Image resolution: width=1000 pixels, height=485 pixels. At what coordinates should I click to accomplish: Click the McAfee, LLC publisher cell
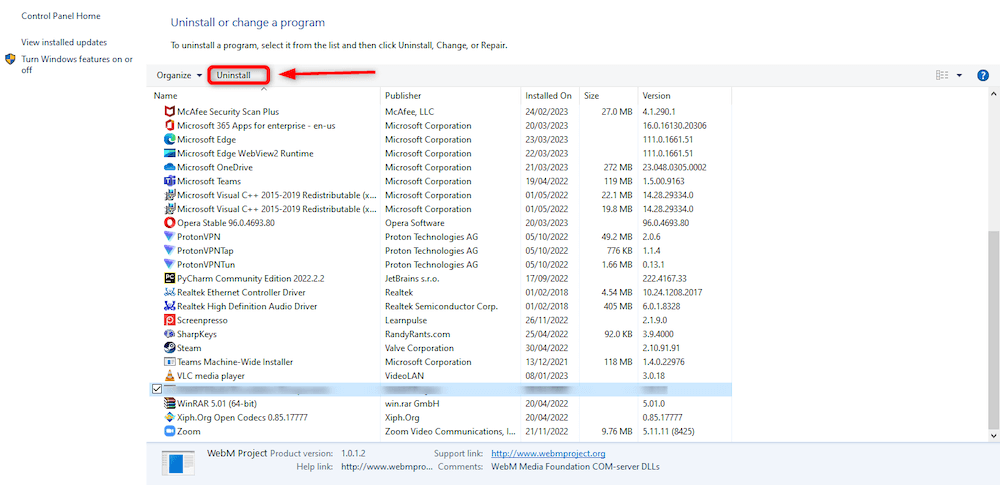(x=409, y=112)
